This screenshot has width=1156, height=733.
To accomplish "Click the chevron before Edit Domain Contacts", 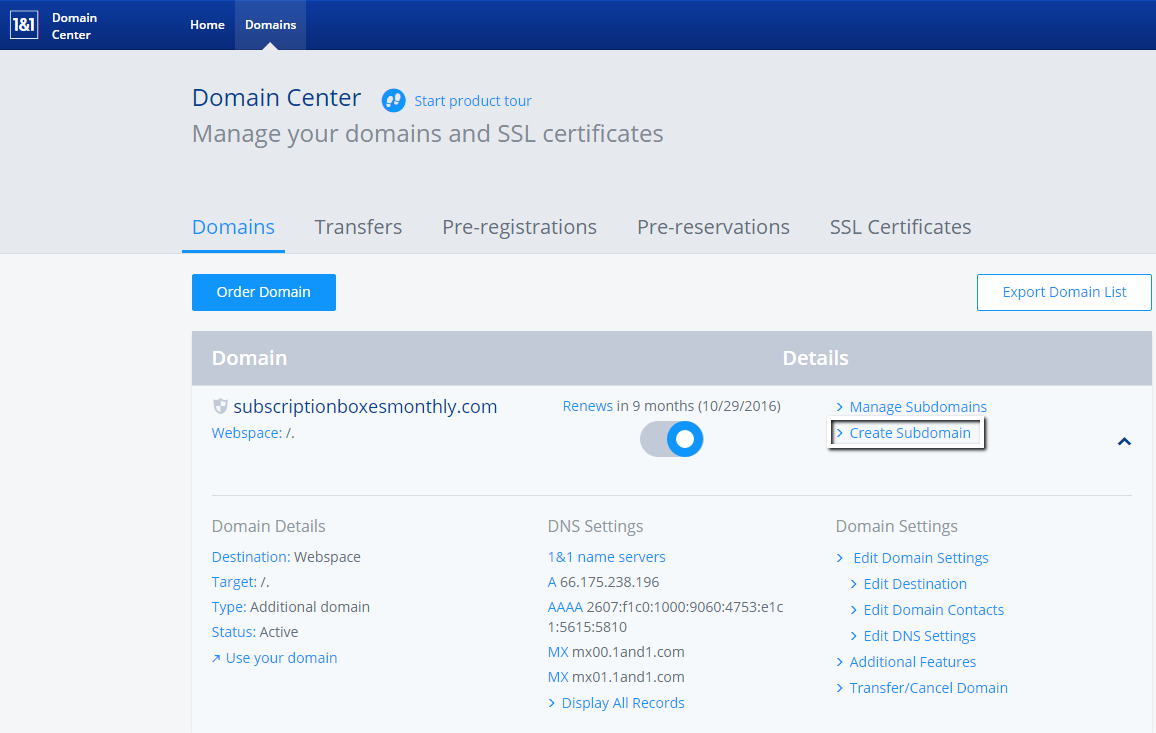I will pos(854,610).
